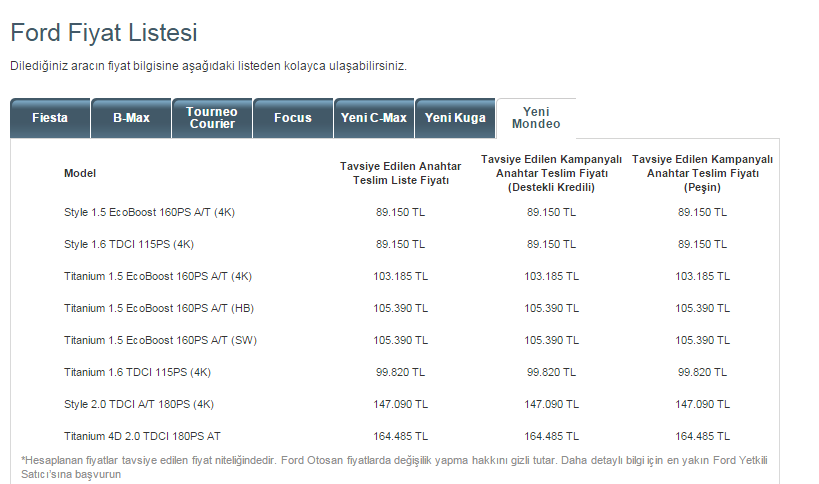
Task: Select the Tourneo Courier tab
Action: pos(212,118)
